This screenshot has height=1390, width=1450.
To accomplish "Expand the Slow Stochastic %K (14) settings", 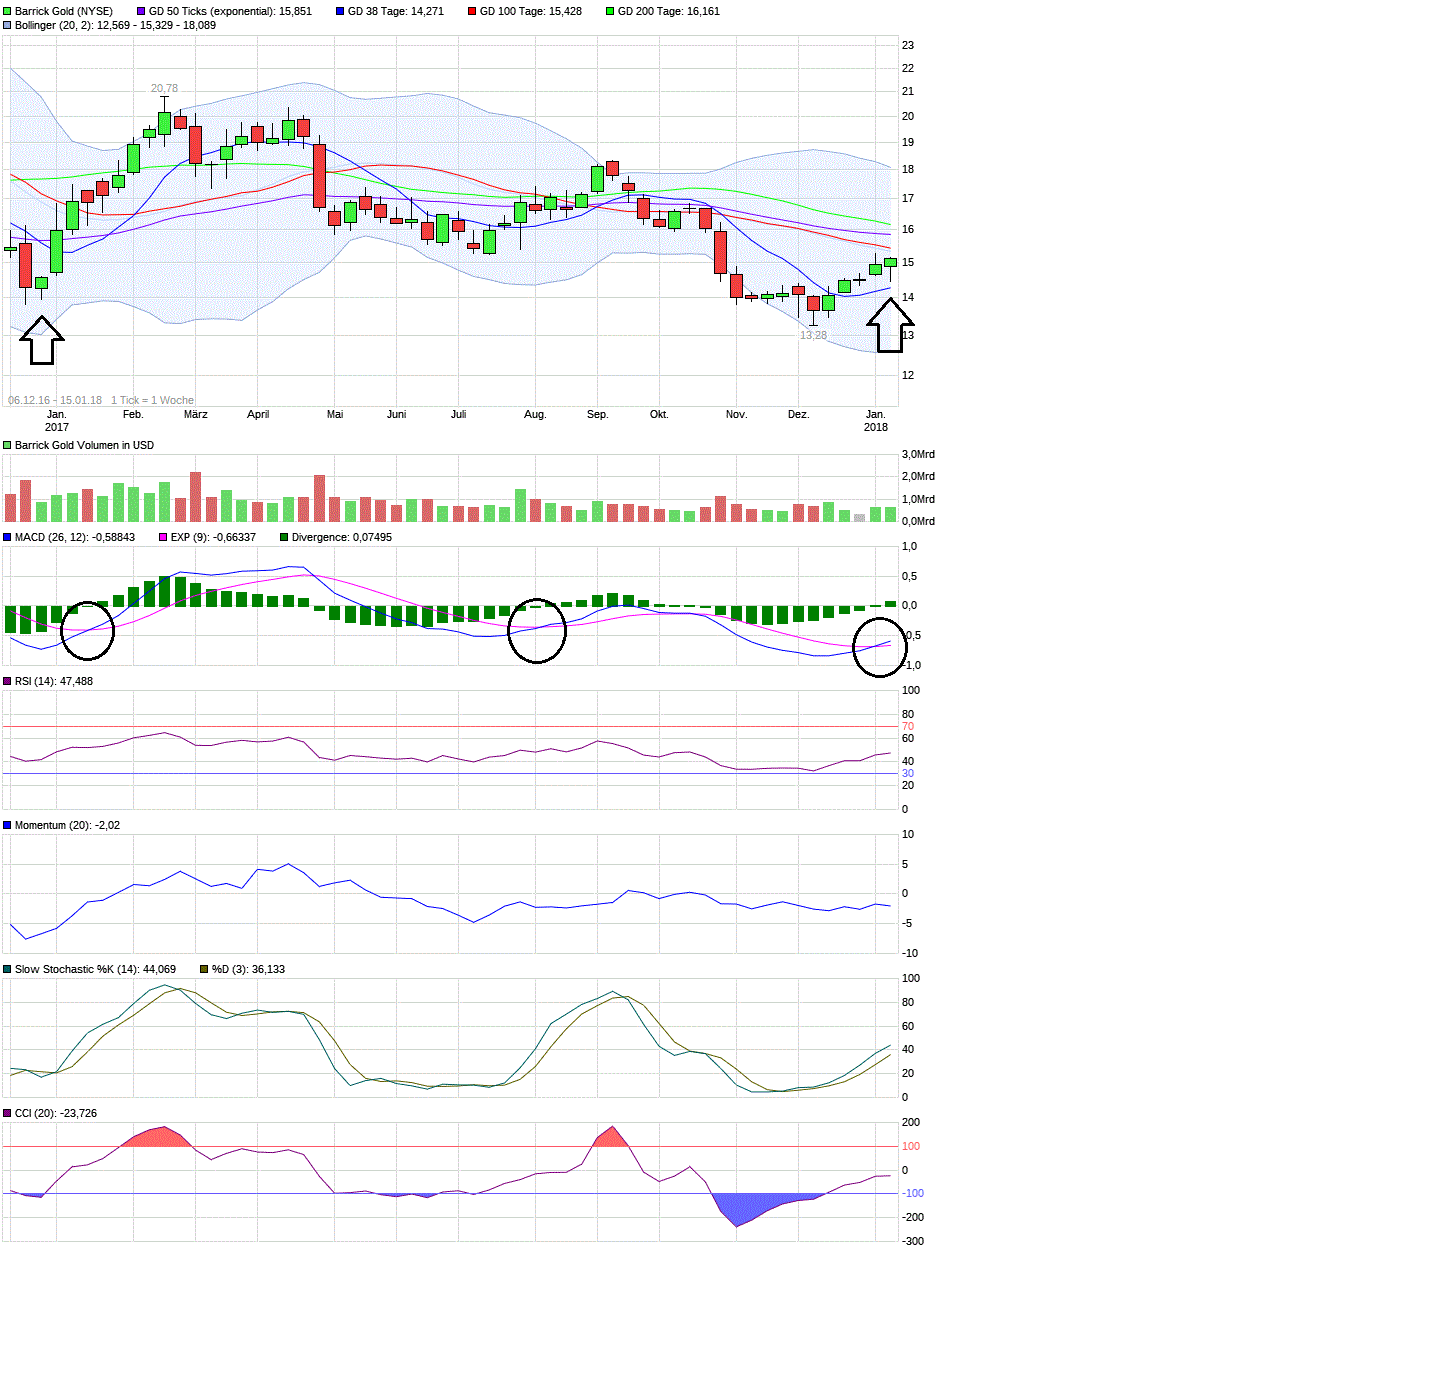I will pyautogui.click(x=9, y=968).
